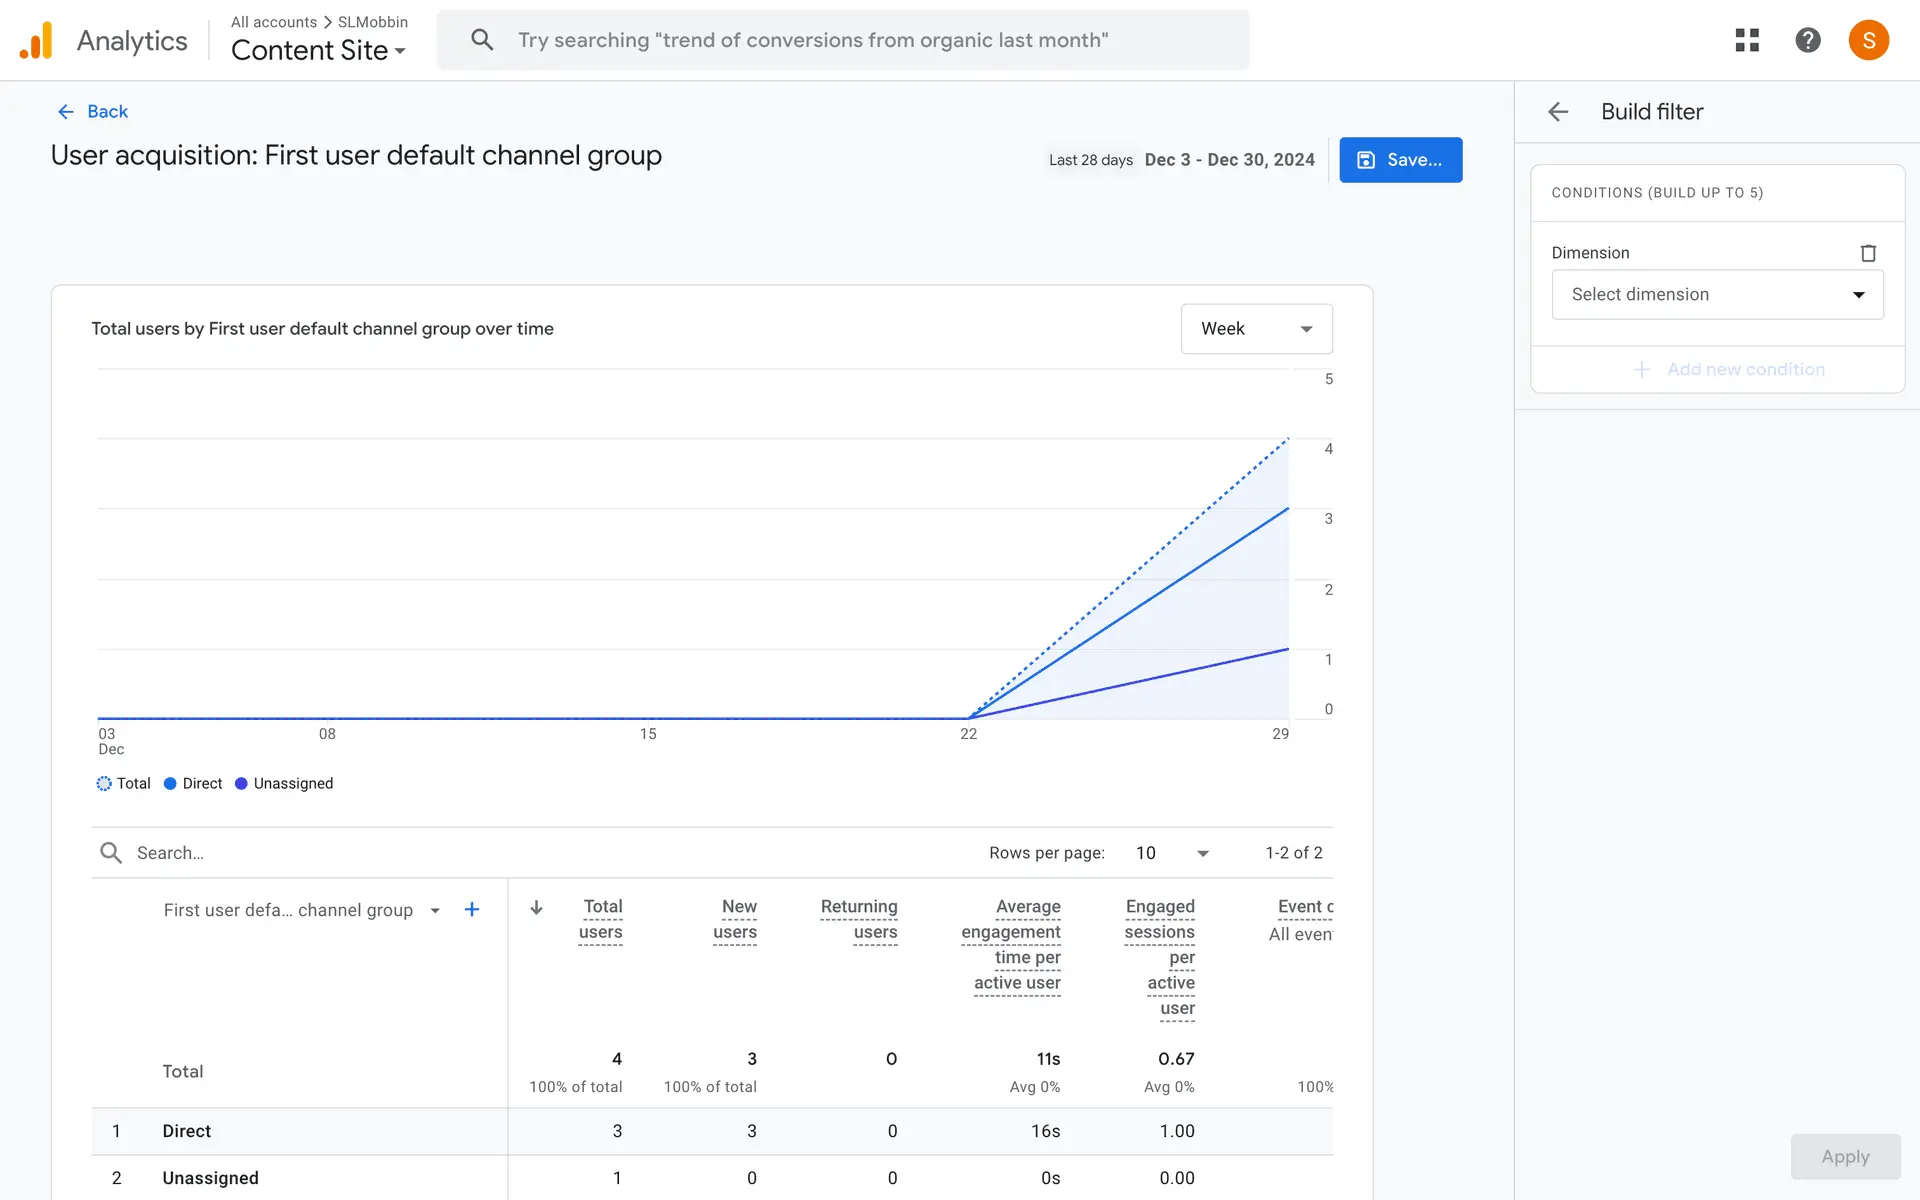Image resolution: width=1920 pixels, height=1200 pixels.
Task: Click the Save button
Action: pos(1400,160)
